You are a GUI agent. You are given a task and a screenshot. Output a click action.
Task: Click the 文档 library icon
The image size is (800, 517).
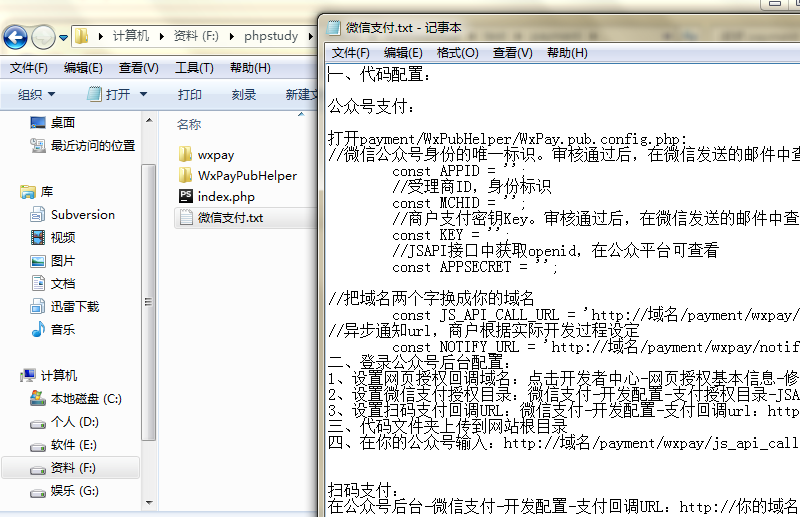click(x=38, y=283)
